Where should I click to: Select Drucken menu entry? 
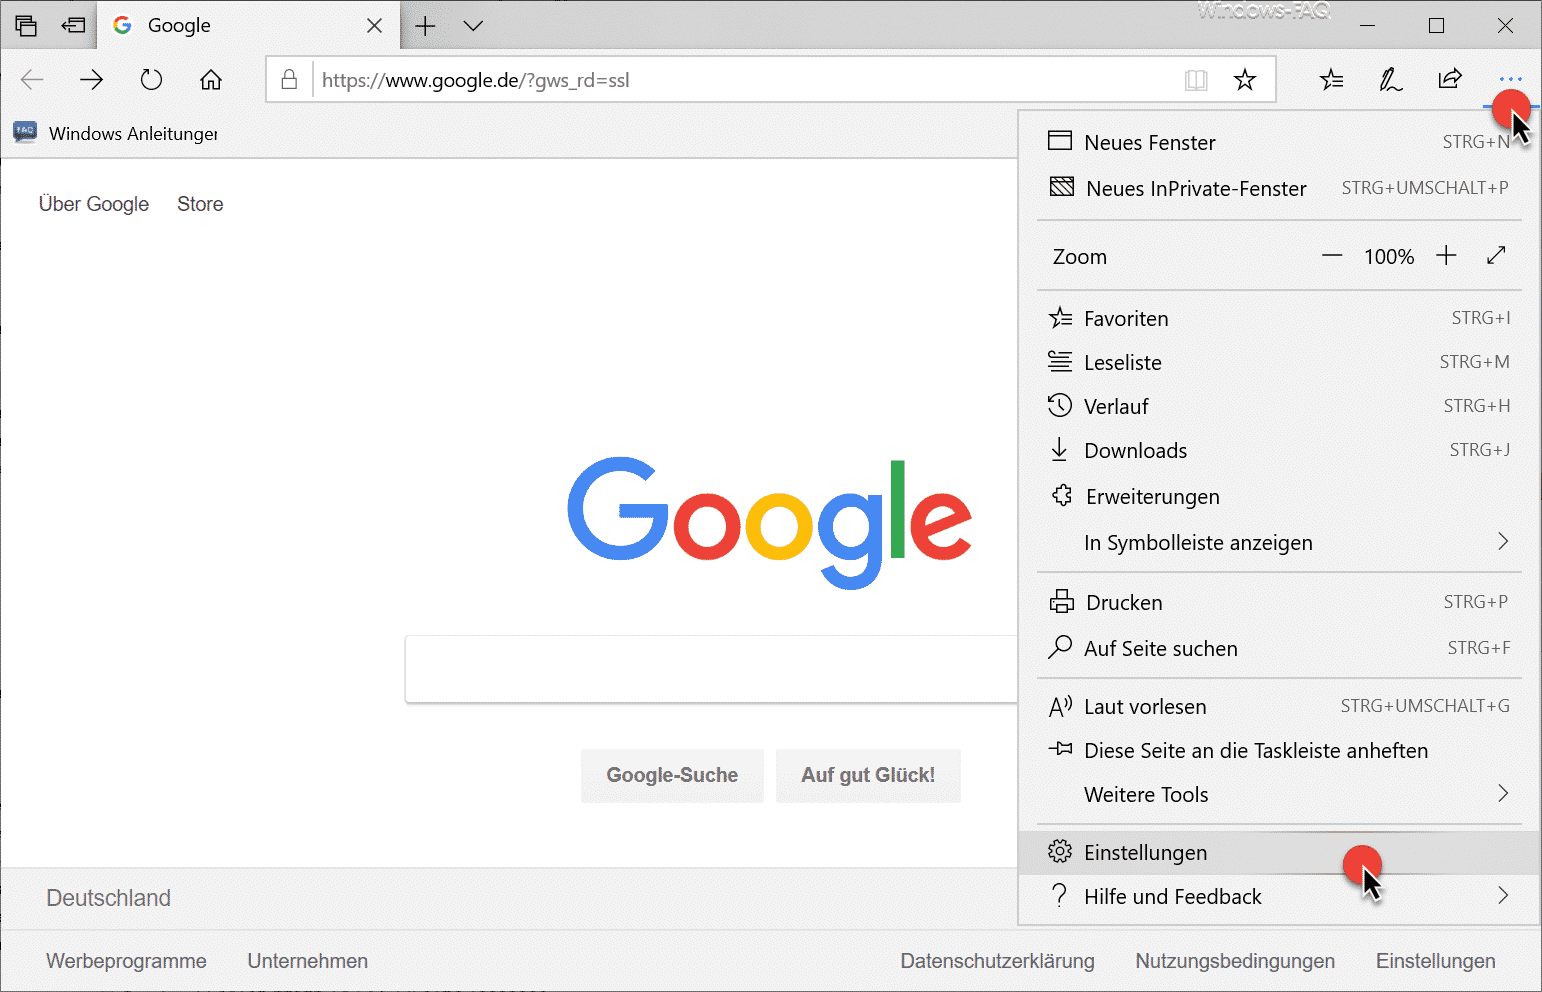[x=1279, y=602]
